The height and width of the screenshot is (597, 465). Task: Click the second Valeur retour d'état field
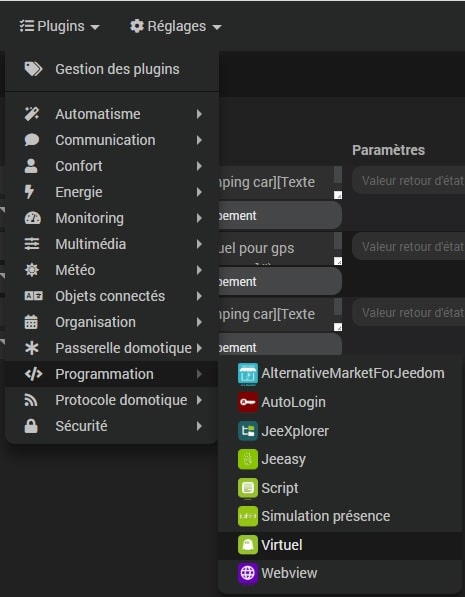pyautogui.click(x=409, y=247)
